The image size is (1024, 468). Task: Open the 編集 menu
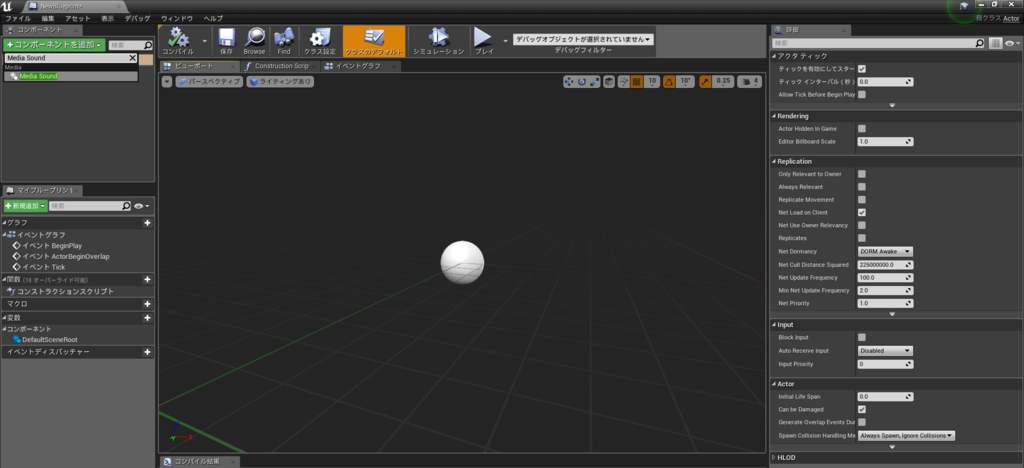48,18
